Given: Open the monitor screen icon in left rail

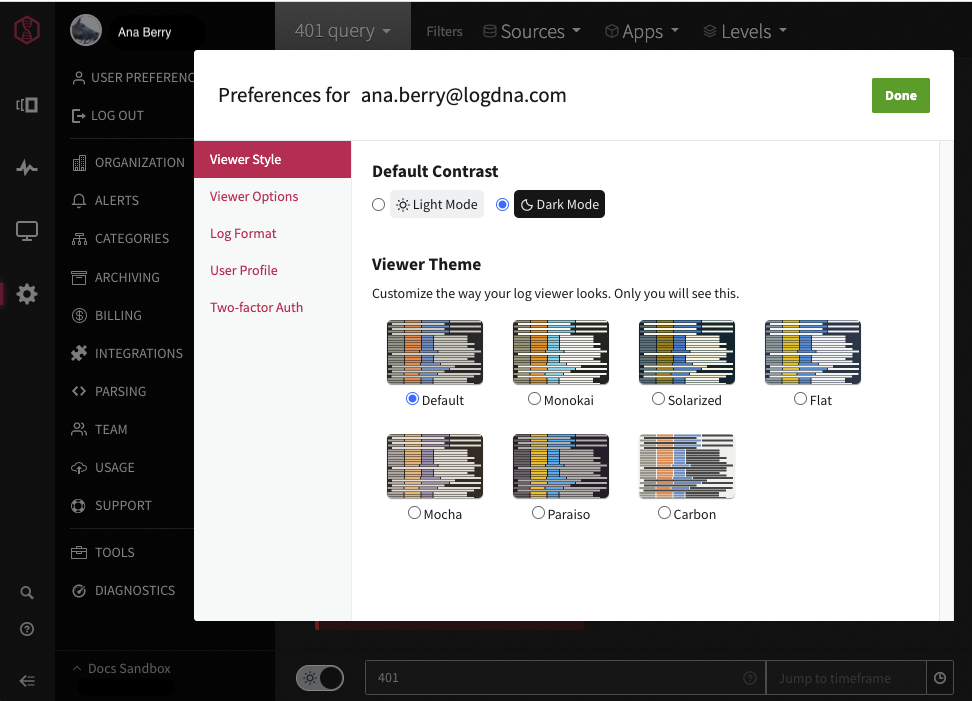Looking at the screenshot, I should click(x=27, y=231).
